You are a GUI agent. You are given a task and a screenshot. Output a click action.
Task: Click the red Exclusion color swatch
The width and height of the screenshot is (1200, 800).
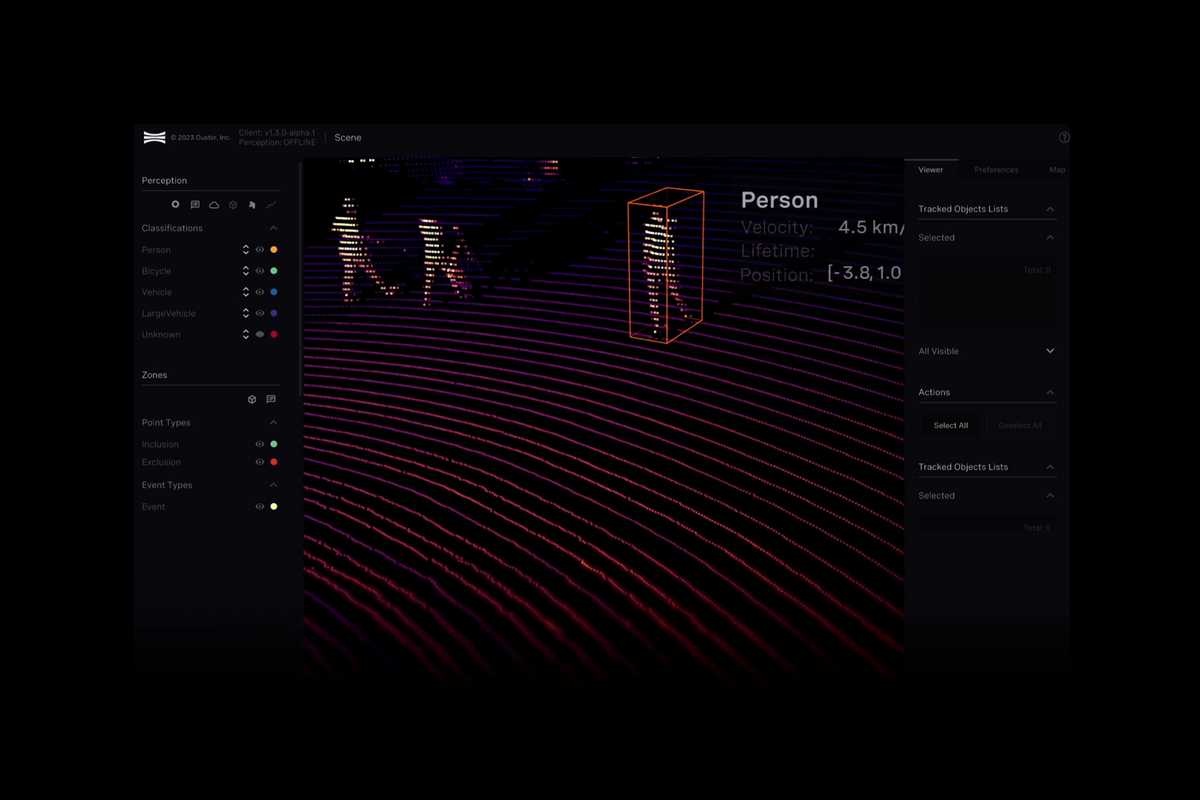pos(274,462)
